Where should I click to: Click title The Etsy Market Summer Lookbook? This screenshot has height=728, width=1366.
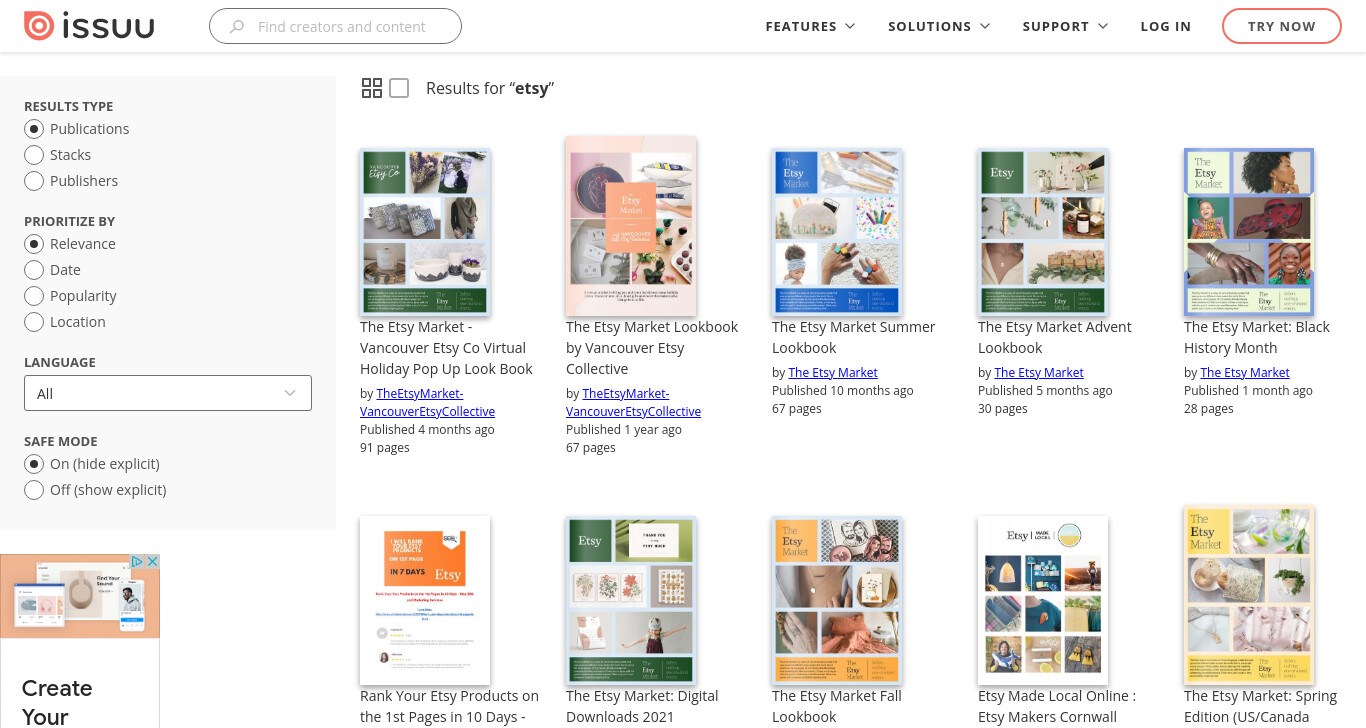(854, 337)
